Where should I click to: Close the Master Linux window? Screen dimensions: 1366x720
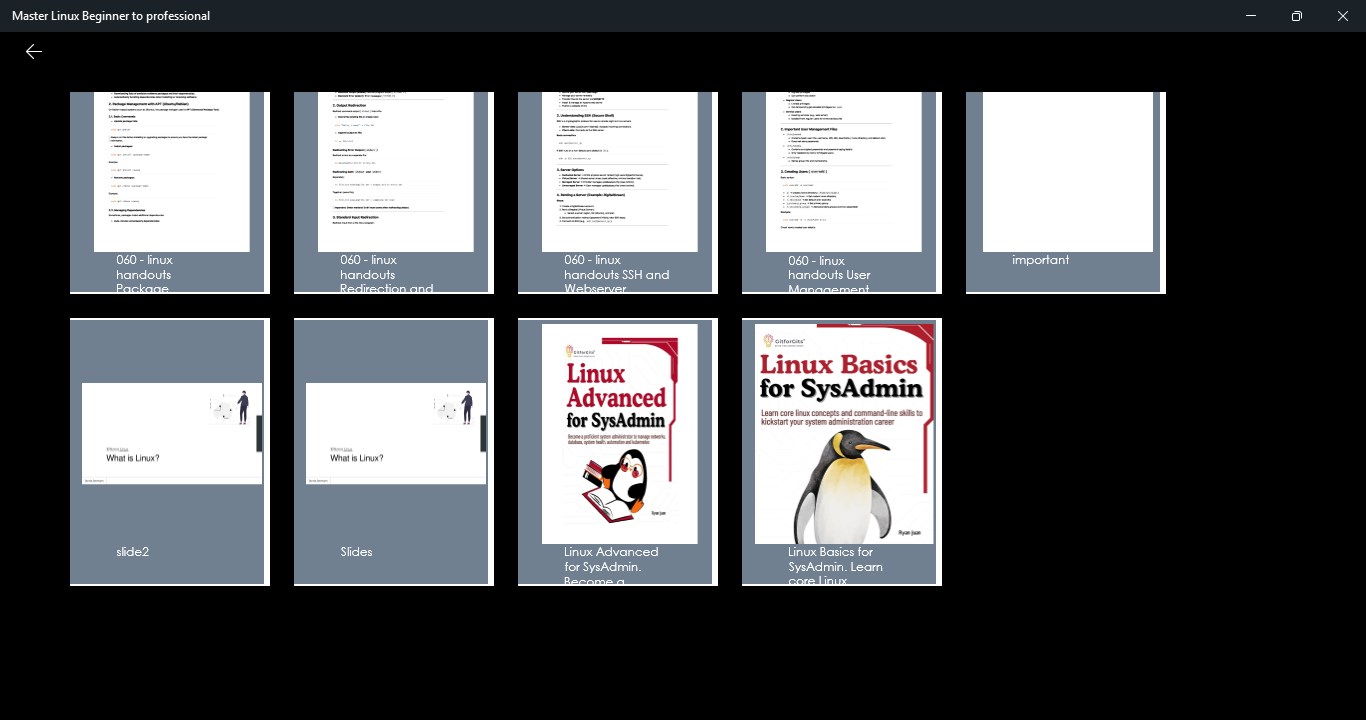click(x=1343, y=16)
